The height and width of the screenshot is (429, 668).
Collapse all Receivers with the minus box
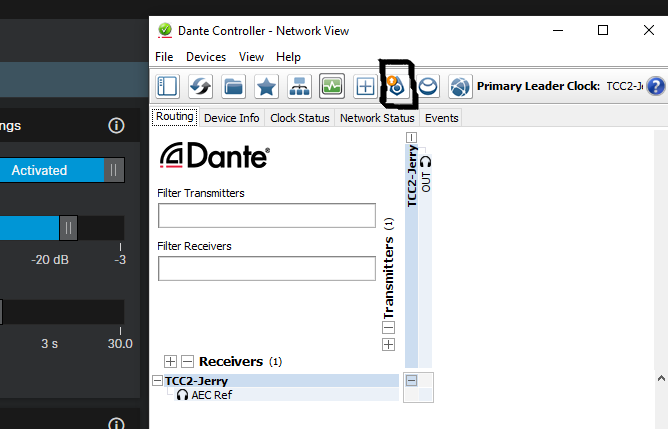point(187,361)
